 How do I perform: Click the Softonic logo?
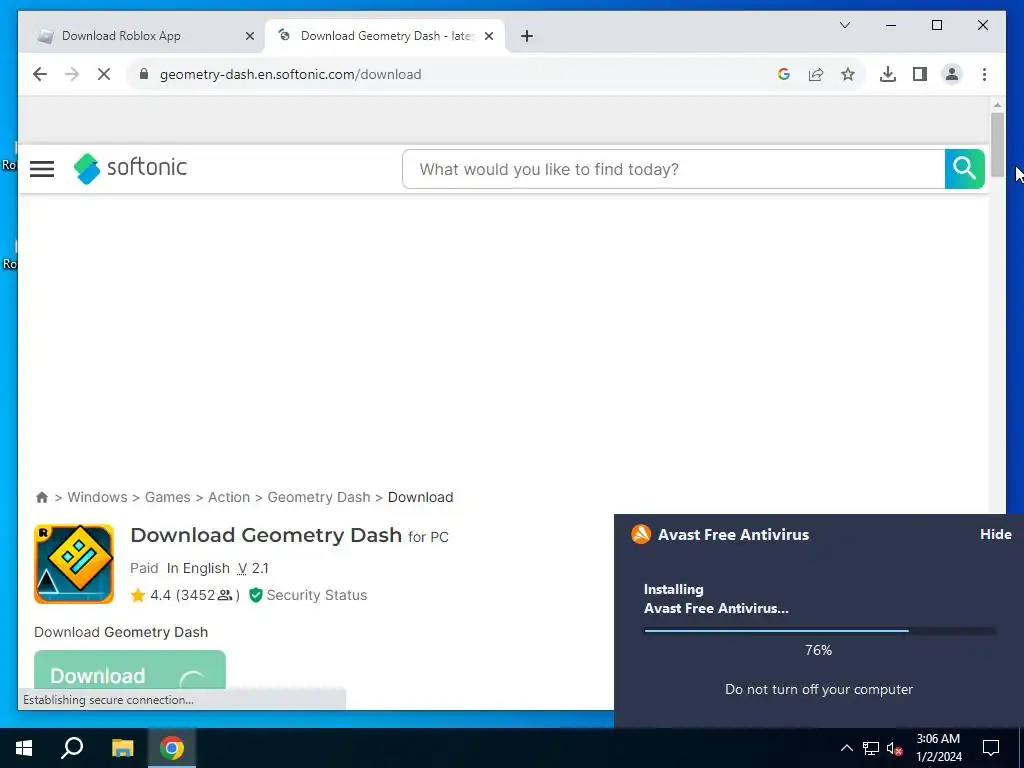click(130, 168)
